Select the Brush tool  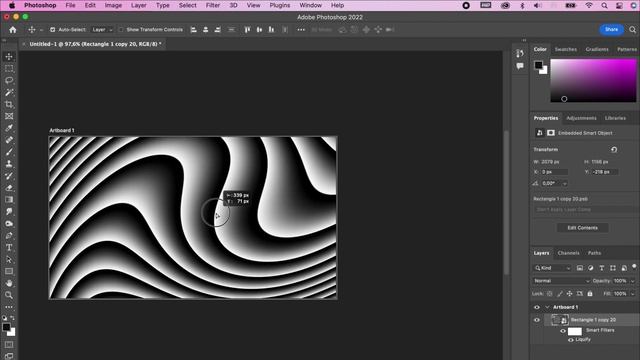tap(9, 152)
